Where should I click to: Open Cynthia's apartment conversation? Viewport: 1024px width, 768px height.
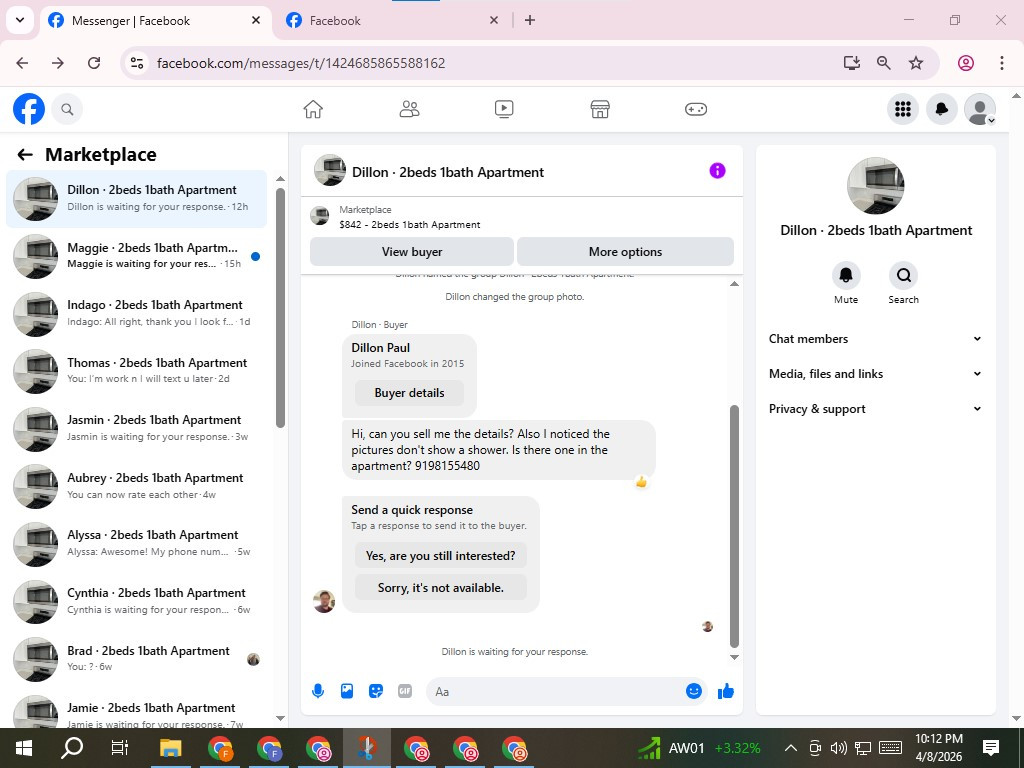[136, 601]
